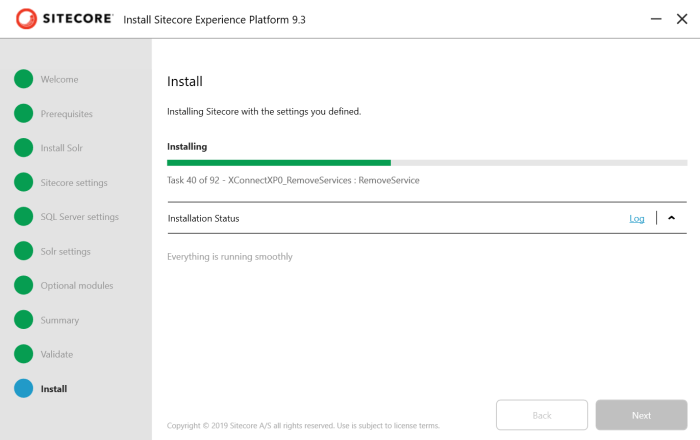The height and width of the screenshot is (440, 700).
Task: Click the bold 'Installing' label
Action: tap(187, 147)
